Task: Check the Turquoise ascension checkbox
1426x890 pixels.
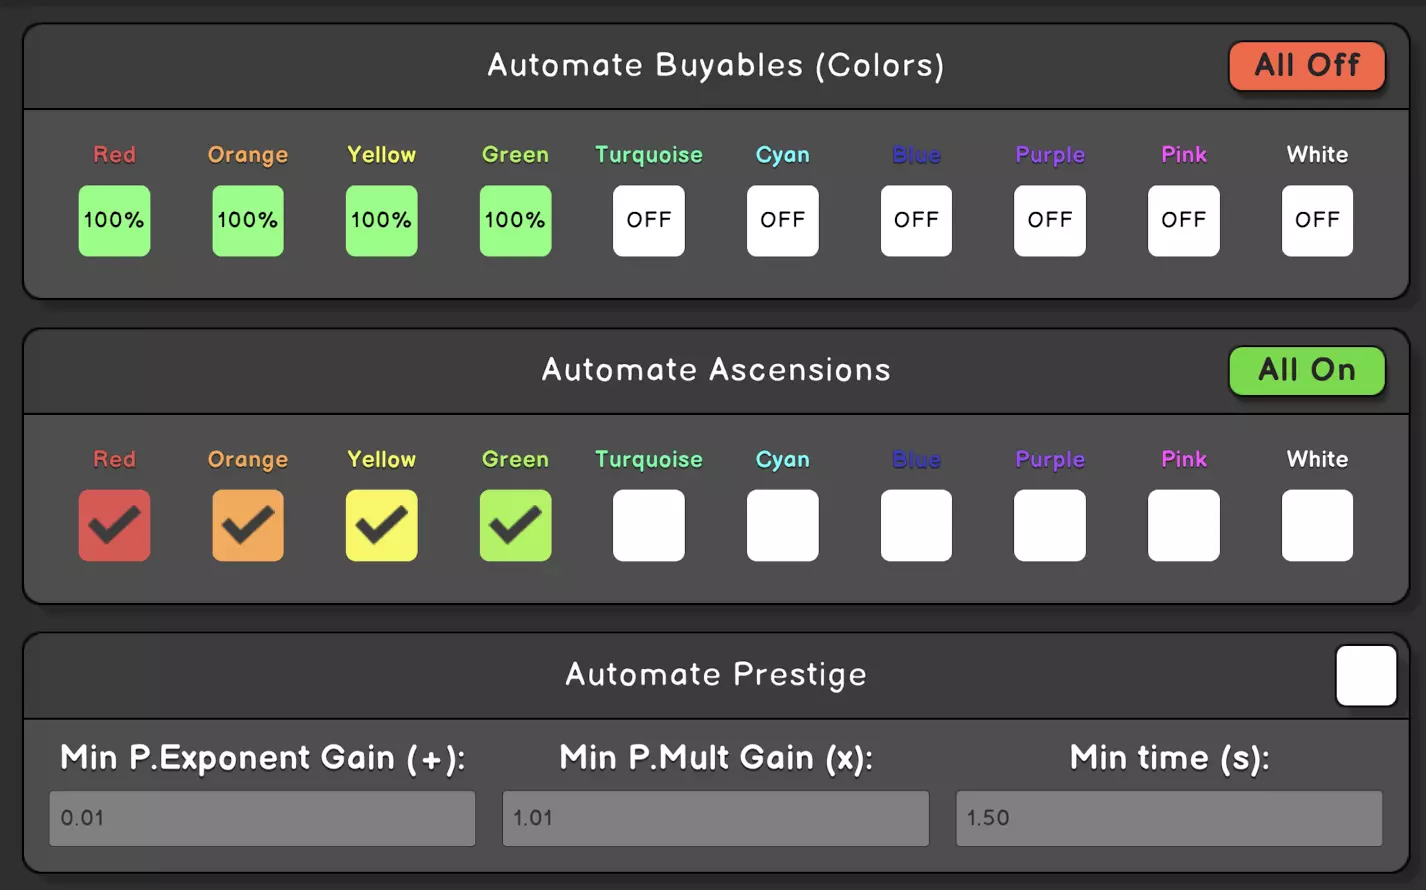Action: tap(649, 525)
